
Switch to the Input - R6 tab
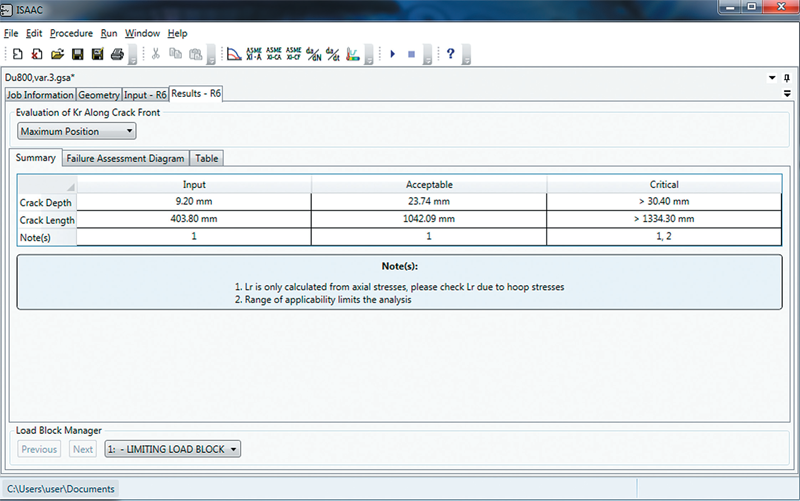point(145,95)
